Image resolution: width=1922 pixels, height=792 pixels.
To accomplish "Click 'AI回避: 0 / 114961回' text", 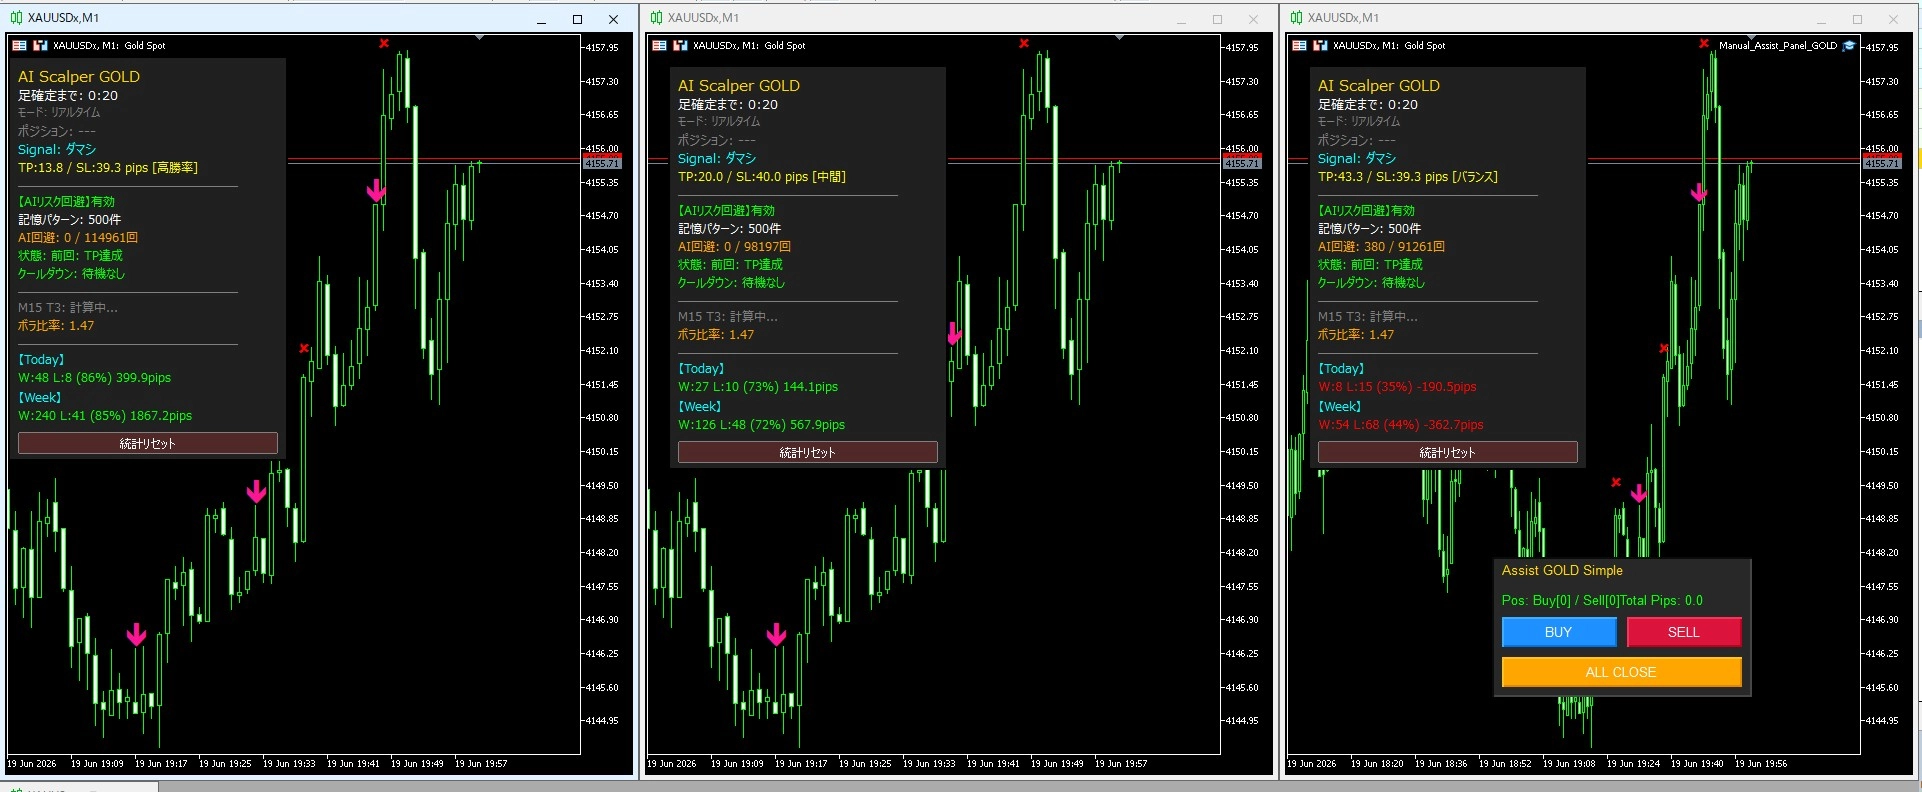I will click(78, 237).
